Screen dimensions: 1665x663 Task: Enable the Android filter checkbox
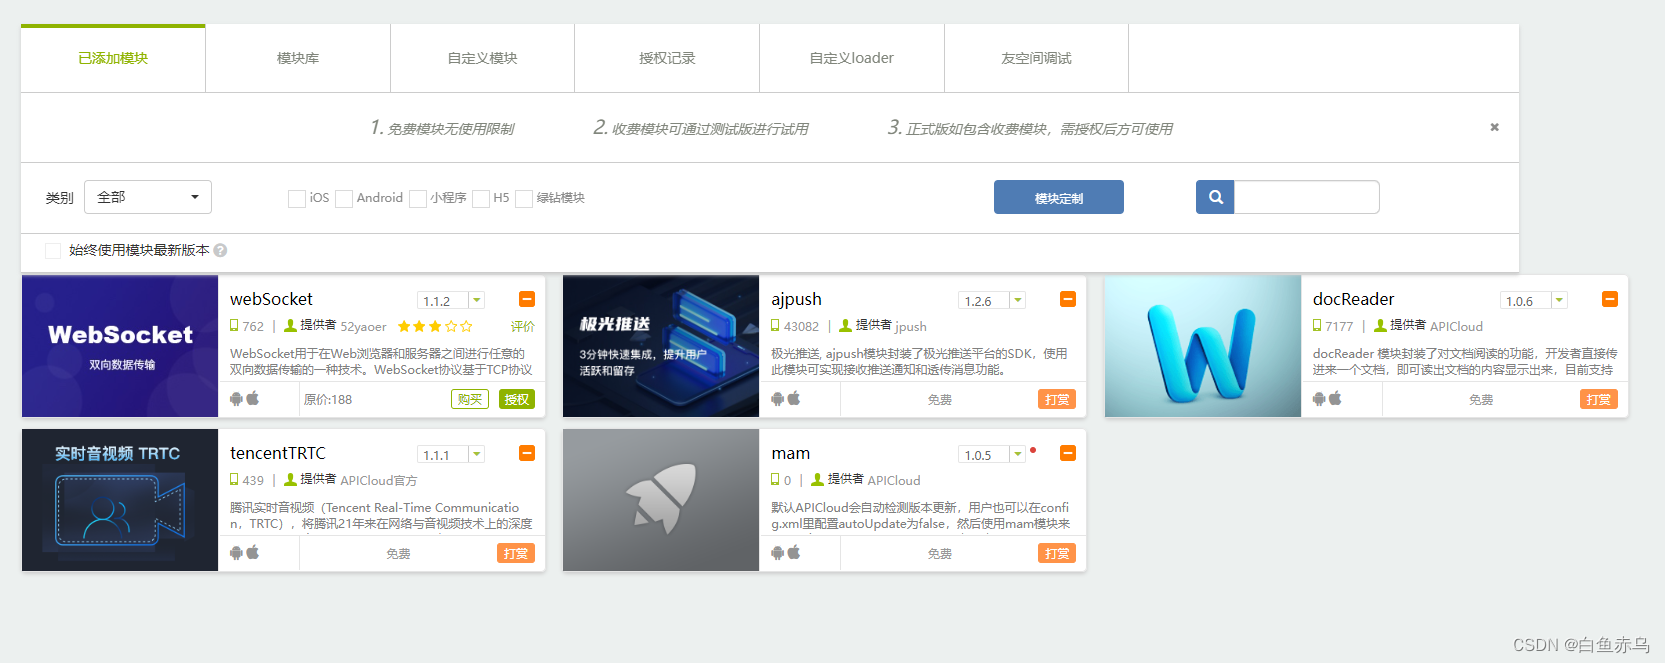[344, 198]
